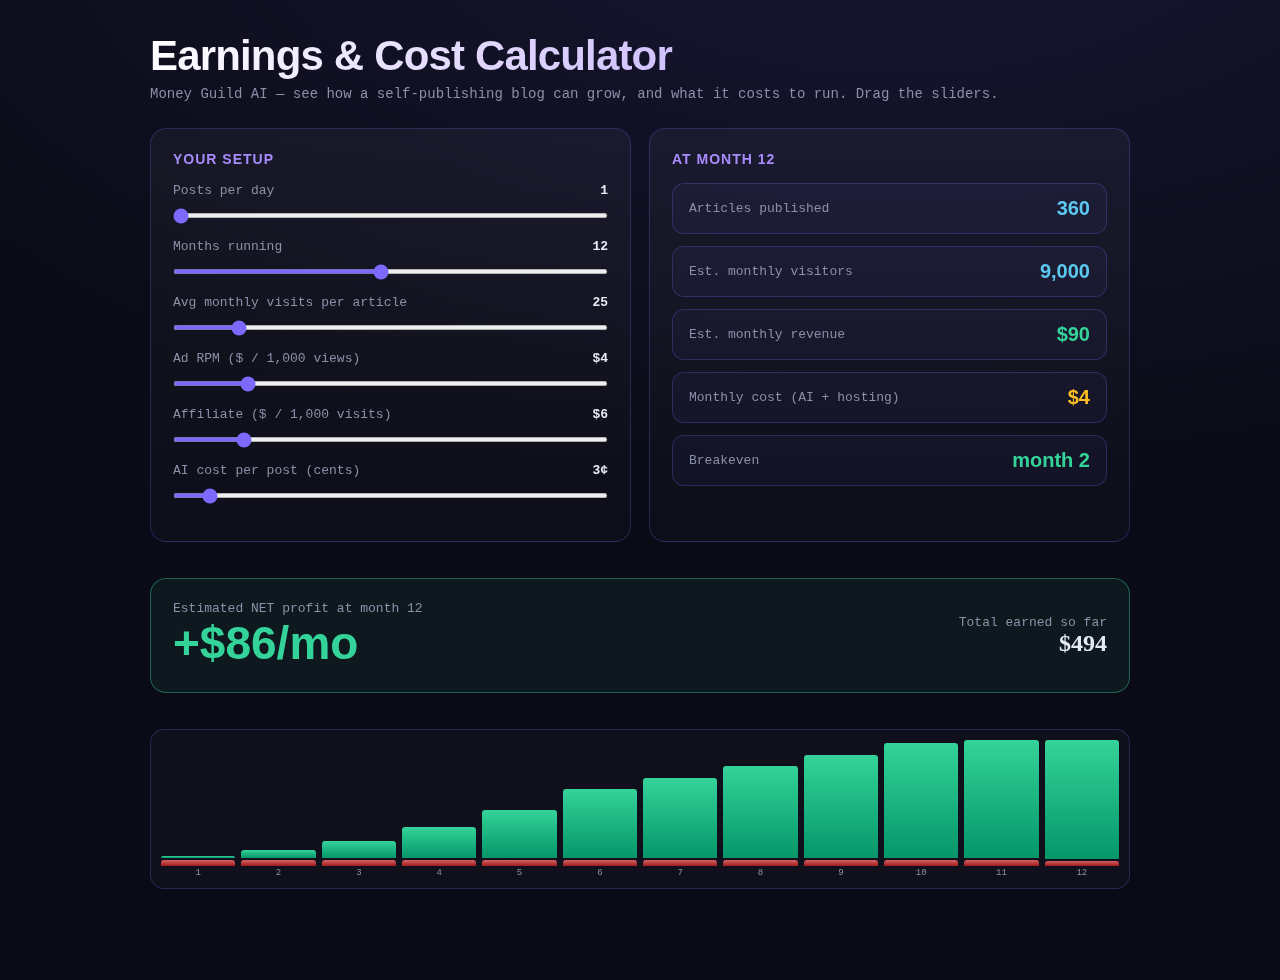1280x980 pixels.
Task: Click the month 5 bar in chart
Action: click(519, 838)
